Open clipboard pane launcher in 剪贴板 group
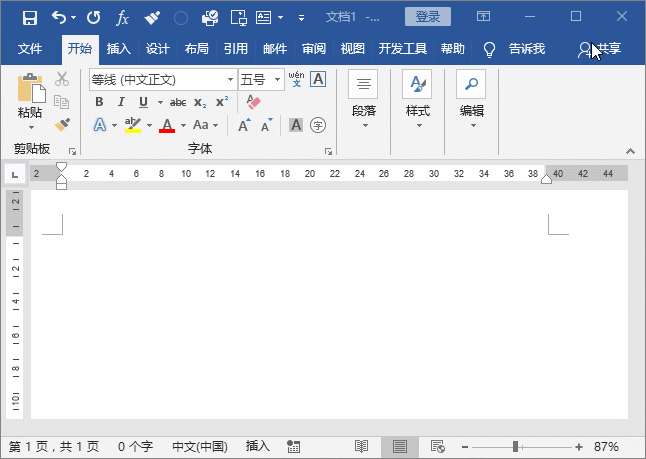646x459 pixels. [73, 152]
